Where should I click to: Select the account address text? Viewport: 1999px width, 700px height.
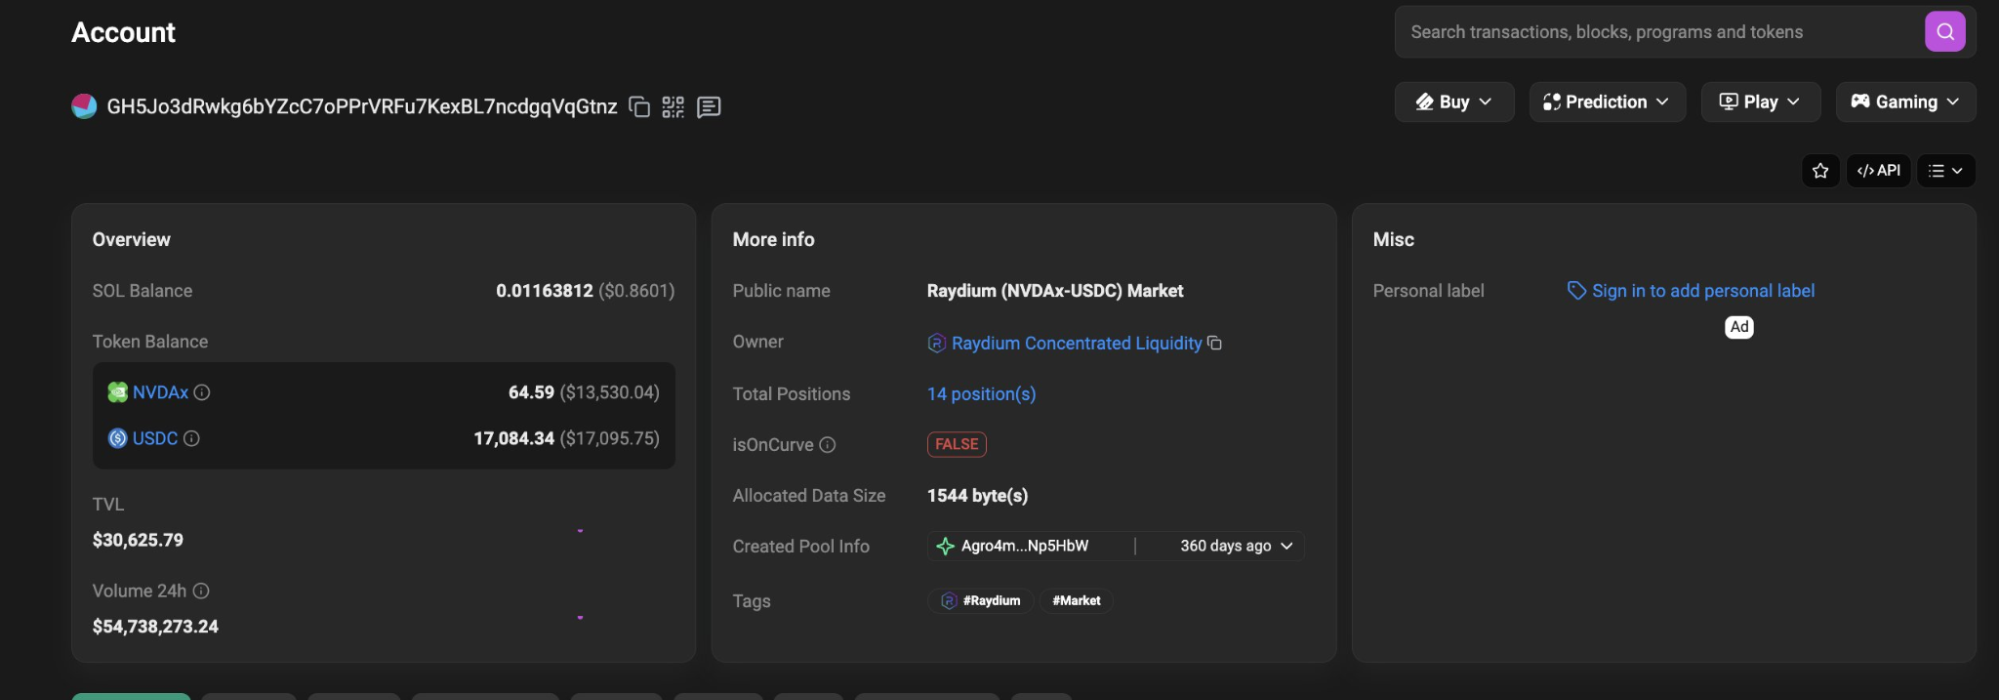click(362, 107)
